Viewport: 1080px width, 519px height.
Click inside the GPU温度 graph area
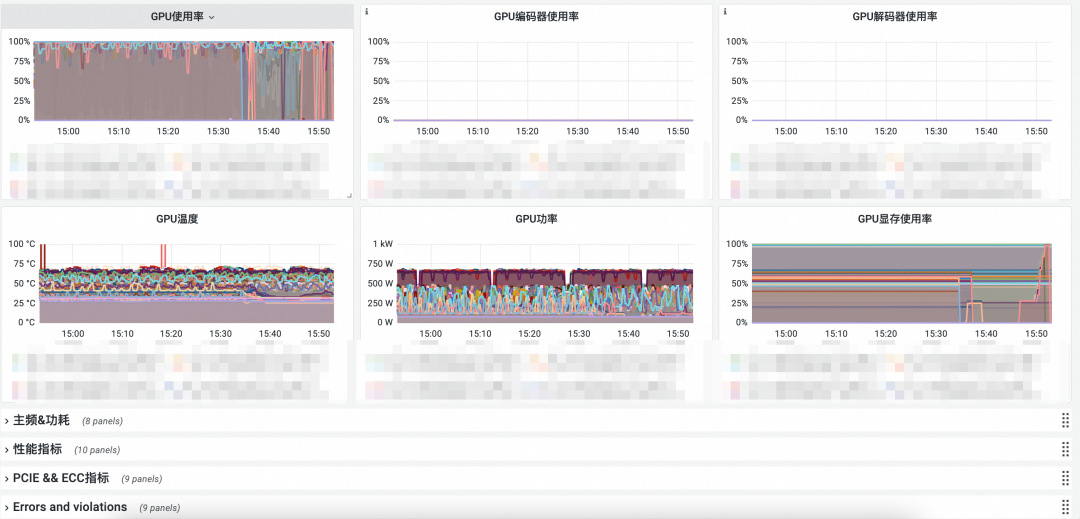[x=185, y=285]
